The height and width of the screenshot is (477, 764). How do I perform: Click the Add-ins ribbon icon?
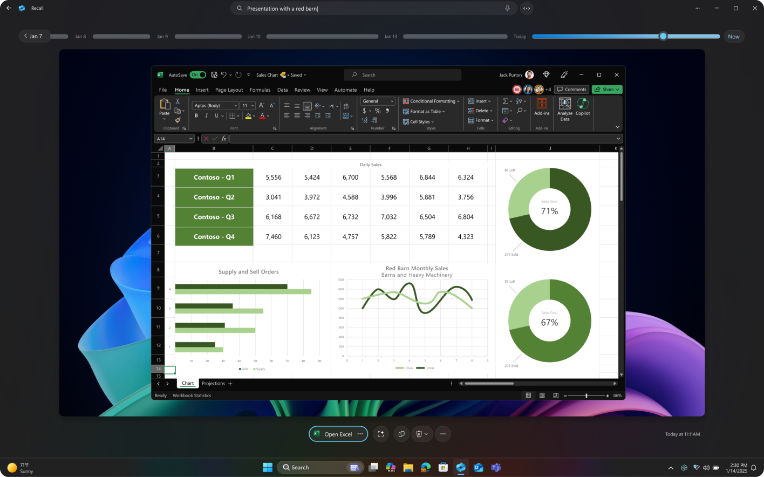pyautogui.click(x=542, y=106)
